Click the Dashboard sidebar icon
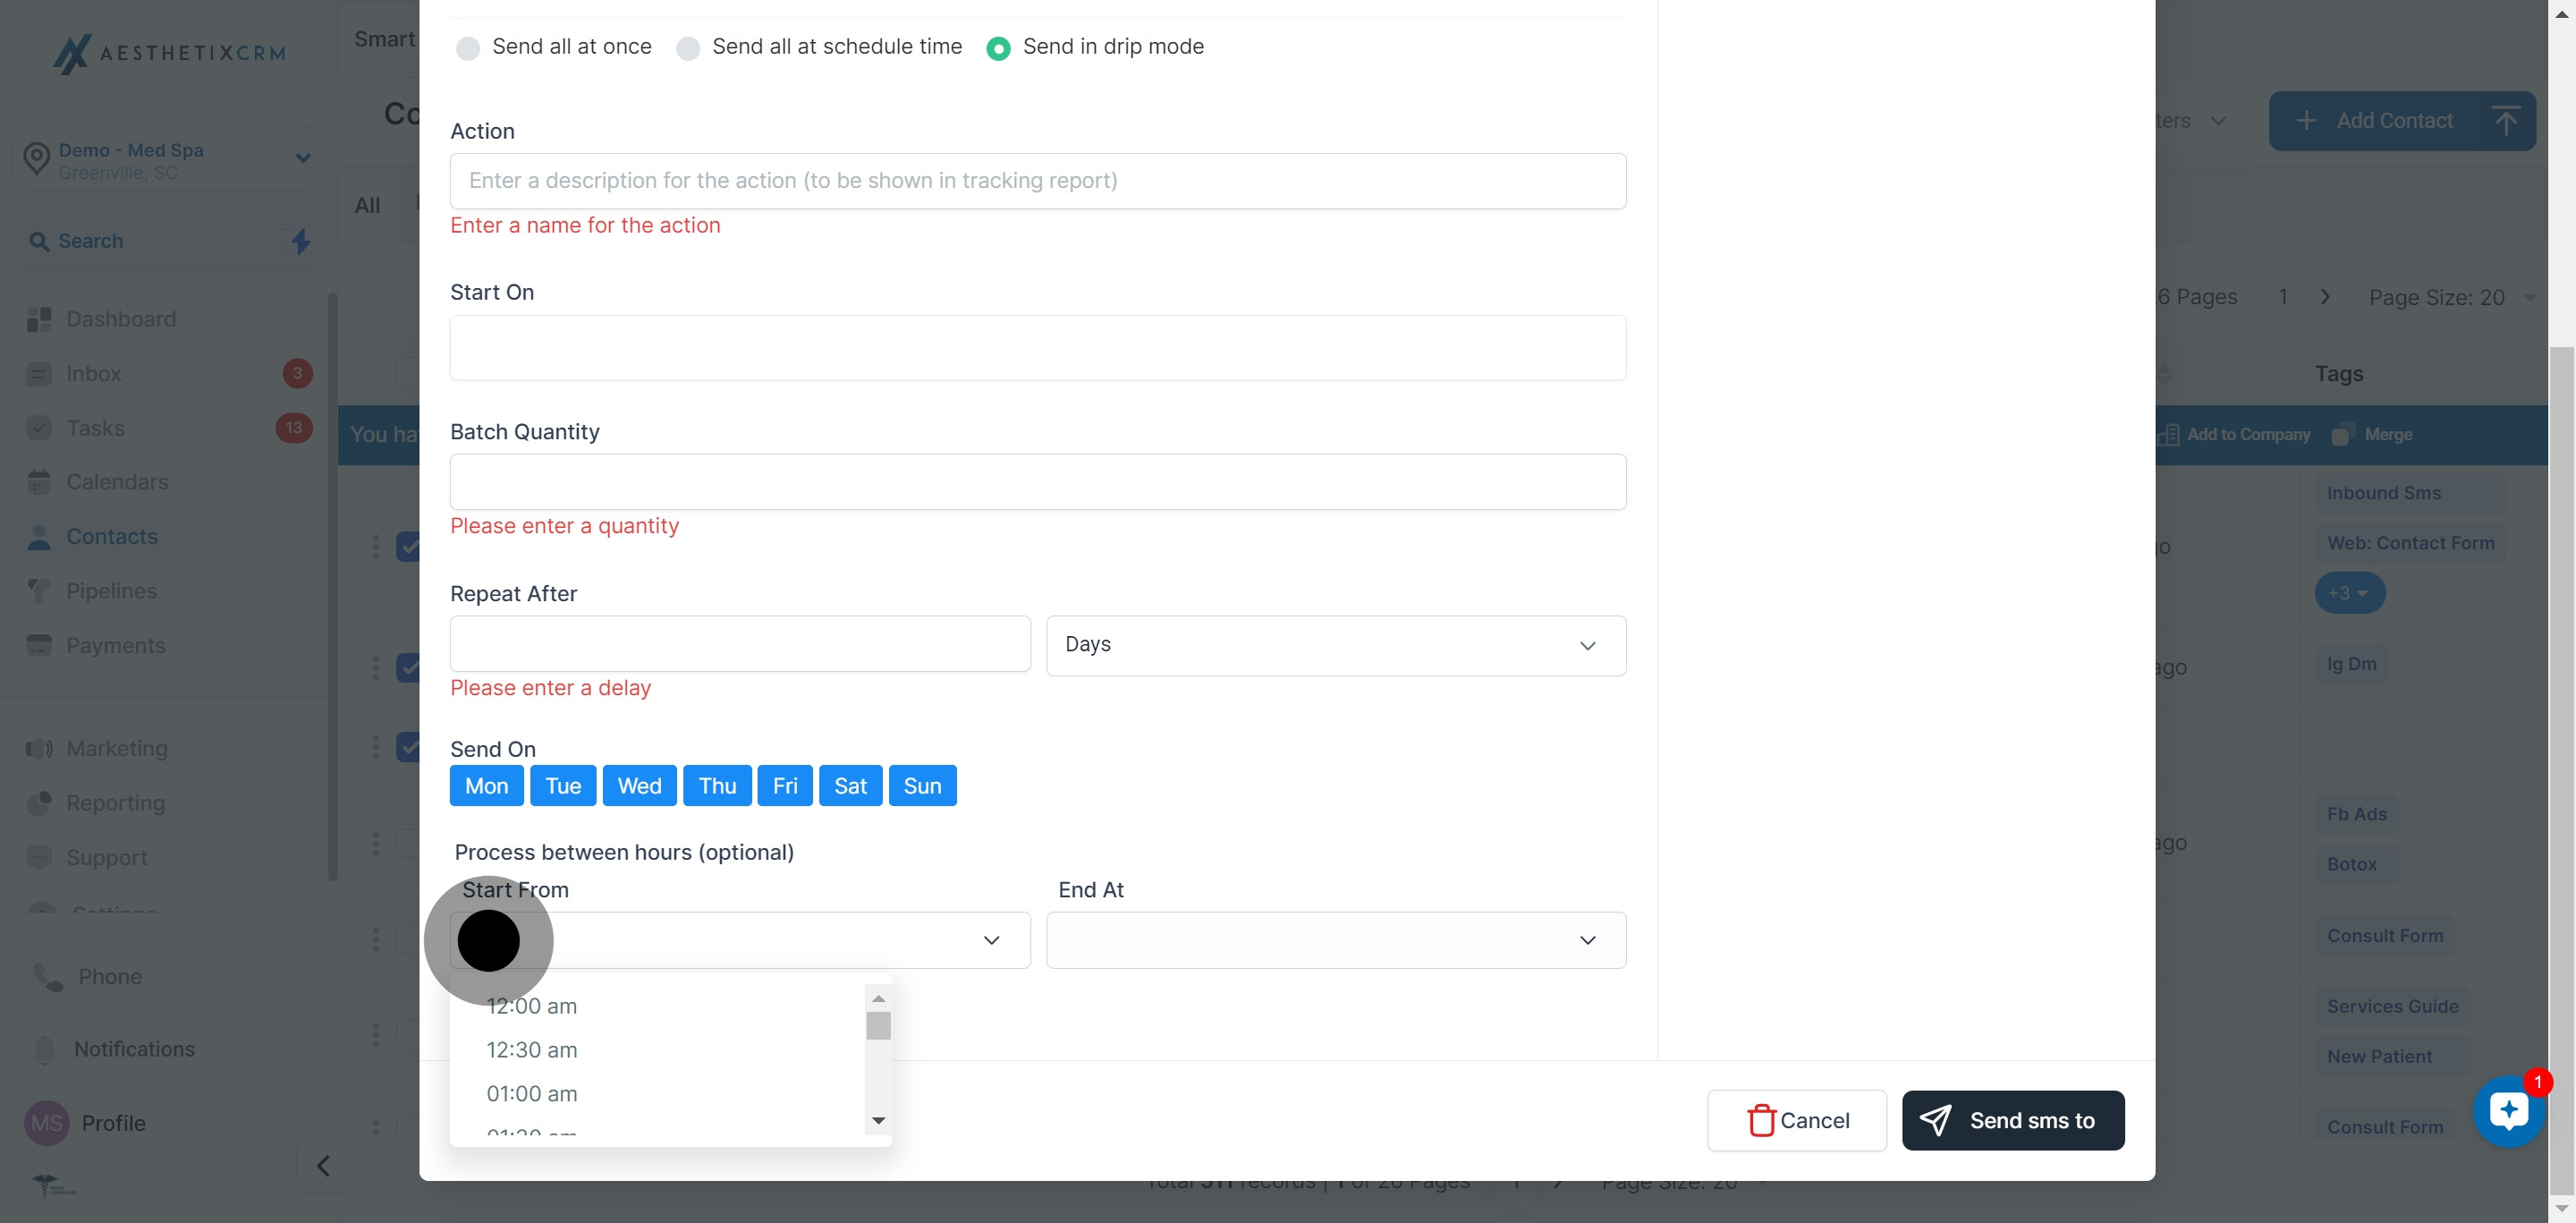Screen dimensions: 2576x1223 pyautogui.click(x=39, y=319)
